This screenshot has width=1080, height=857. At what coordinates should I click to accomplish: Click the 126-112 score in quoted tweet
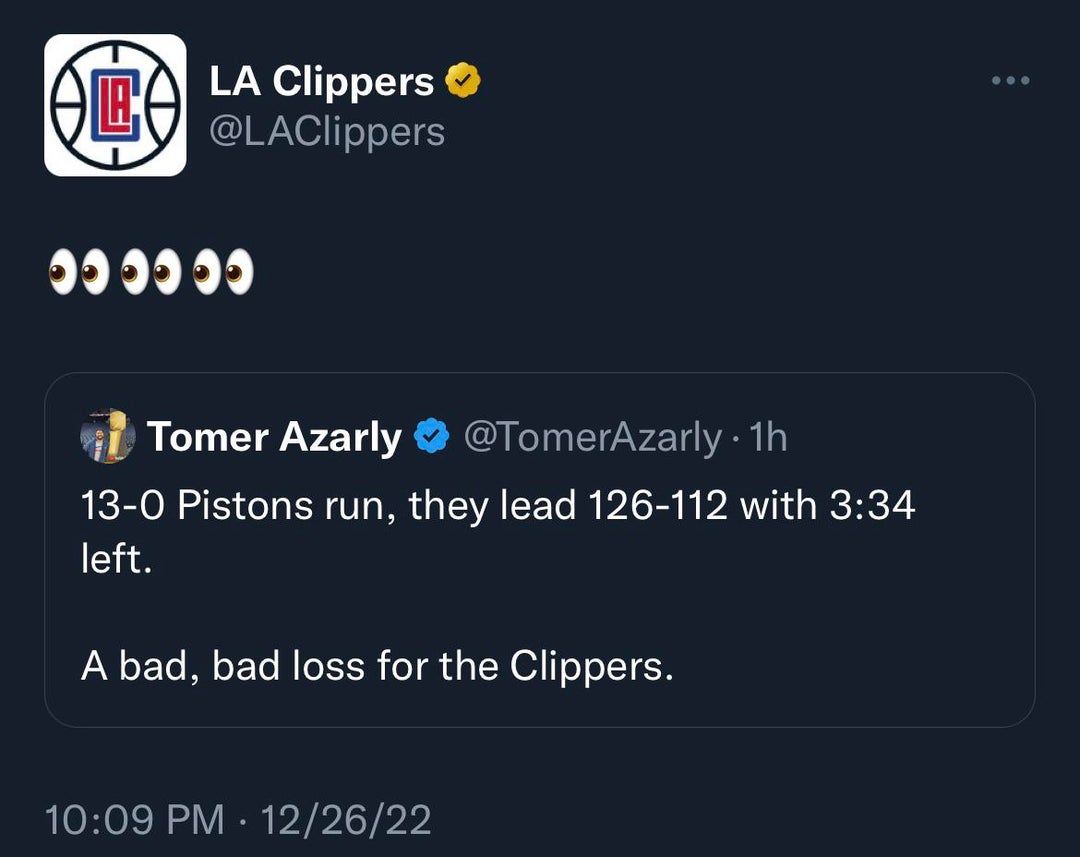coord(657,506)
